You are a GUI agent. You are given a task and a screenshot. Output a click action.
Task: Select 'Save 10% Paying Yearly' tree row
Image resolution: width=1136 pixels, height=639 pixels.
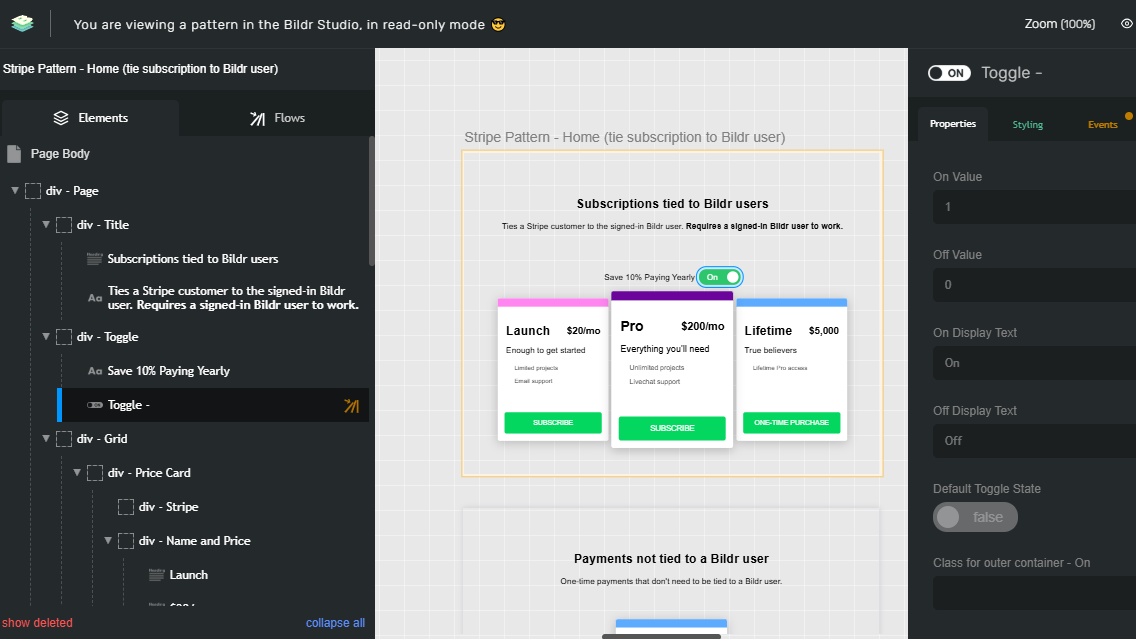coord(169,371)
